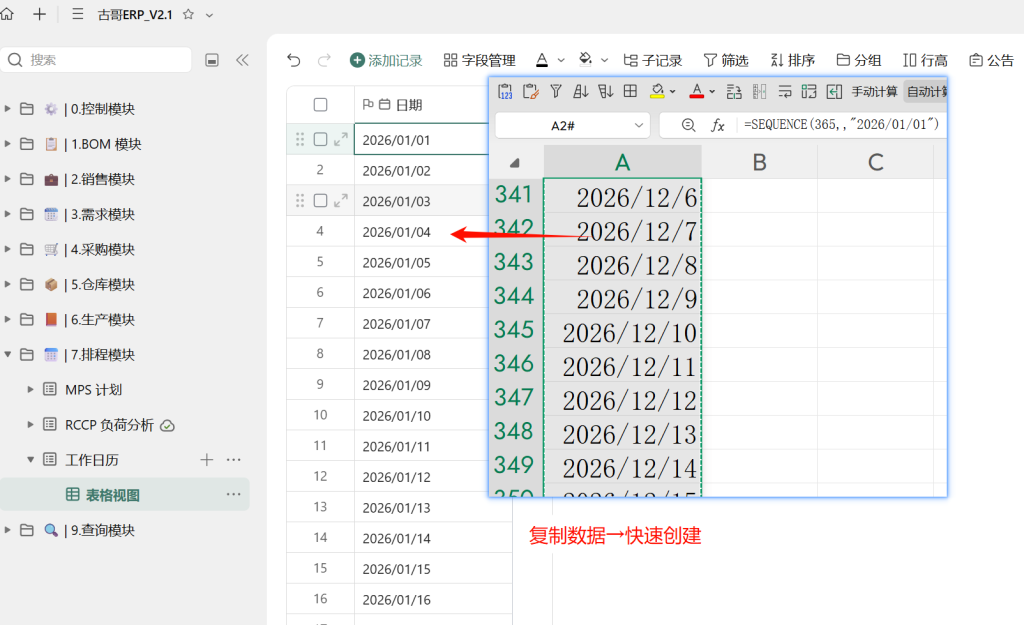Check the row checkbox for 2026/01/03
Viewport: 1024px width, 625px height.
point(320,200)
